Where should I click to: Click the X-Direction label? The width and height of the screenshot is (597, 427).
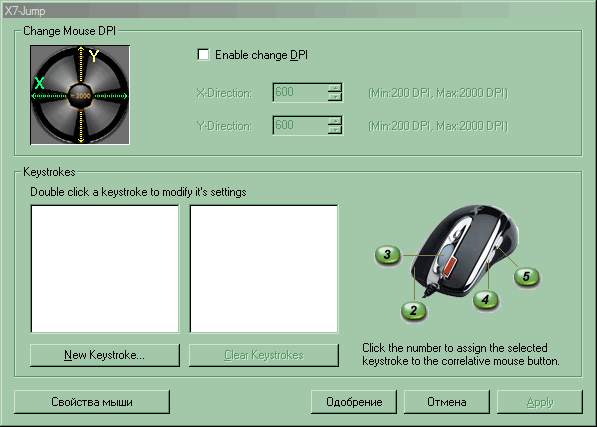(224, 93)
